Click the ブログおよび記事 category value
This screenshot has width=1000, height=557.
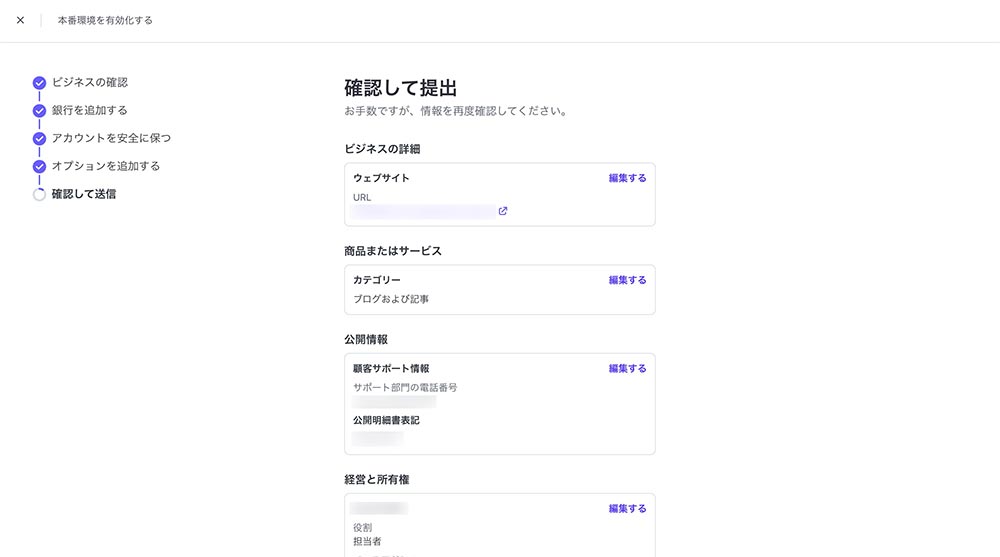coord(391,299)
